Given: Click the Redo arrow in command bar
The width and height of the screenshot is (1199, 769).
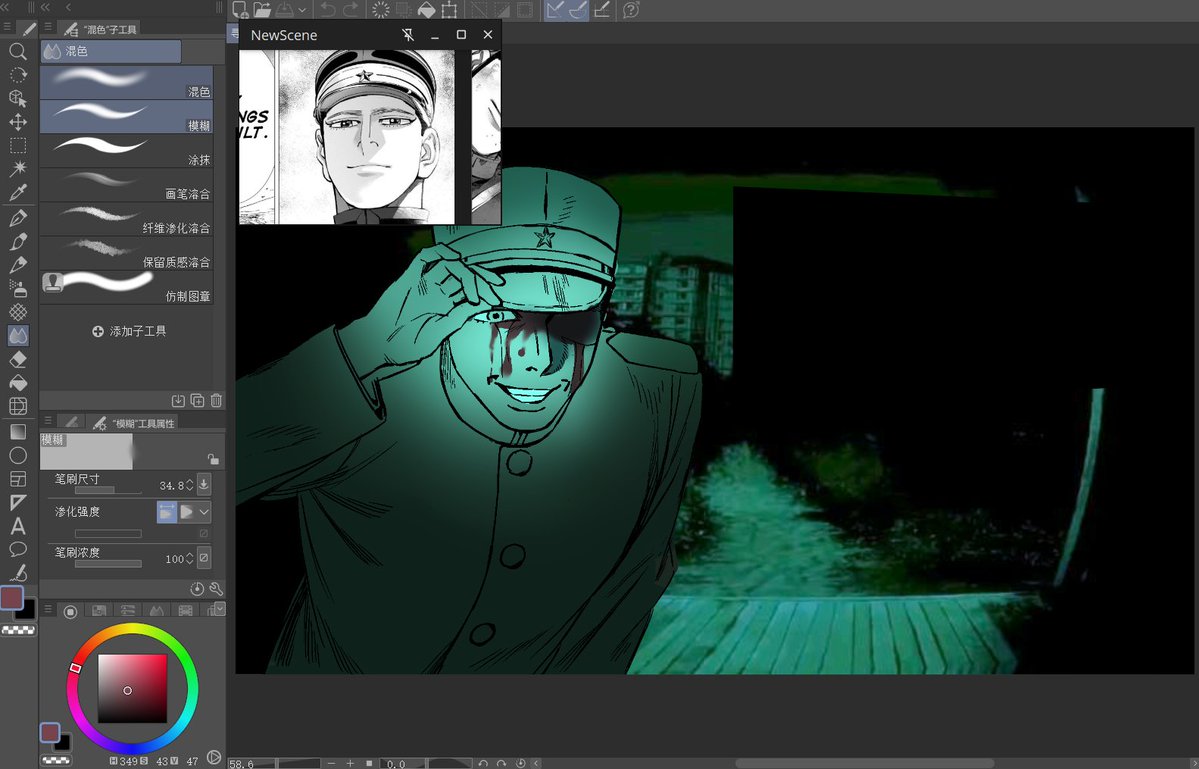Looking at the screenshot, I should click(351, 10).
